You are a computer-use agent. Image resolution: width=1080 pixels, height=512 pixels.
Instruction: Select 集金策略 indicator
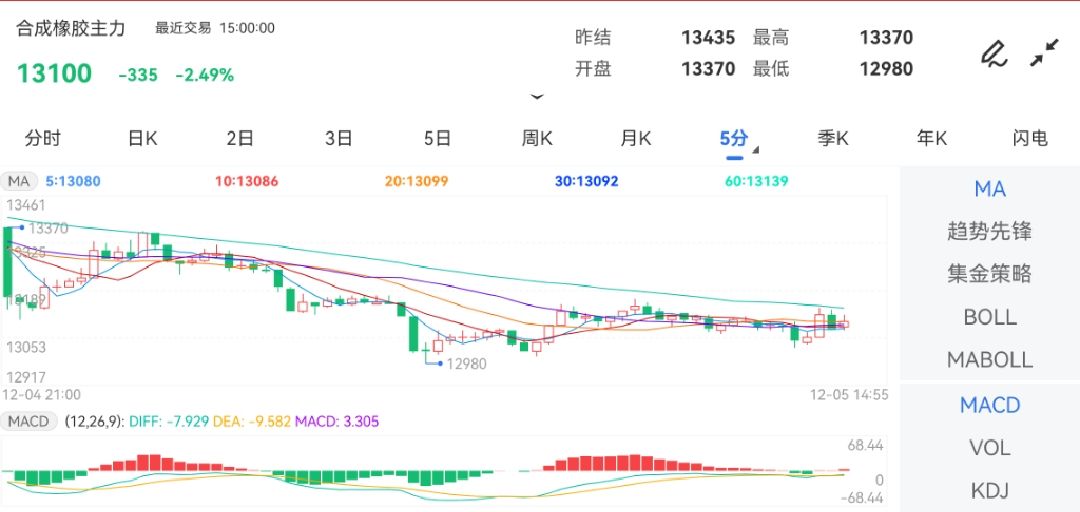click(990, 274)
